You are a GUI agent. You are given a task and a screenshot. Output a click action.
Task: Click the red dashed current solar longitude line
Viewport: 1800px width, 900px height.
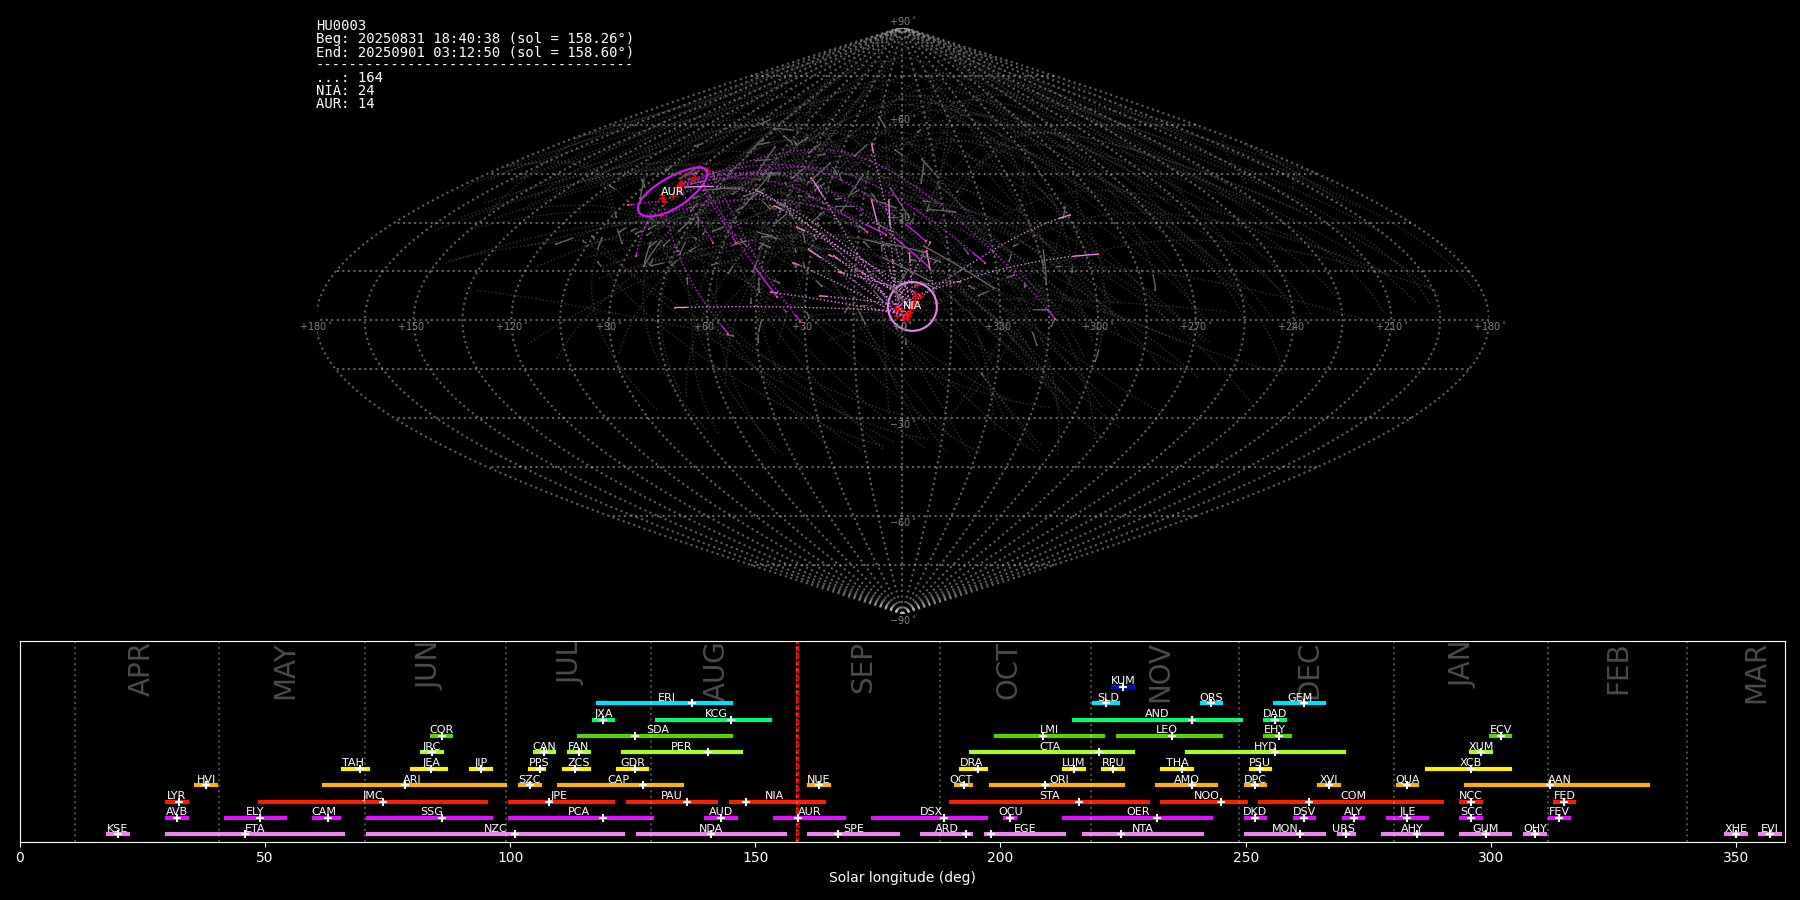797,741
